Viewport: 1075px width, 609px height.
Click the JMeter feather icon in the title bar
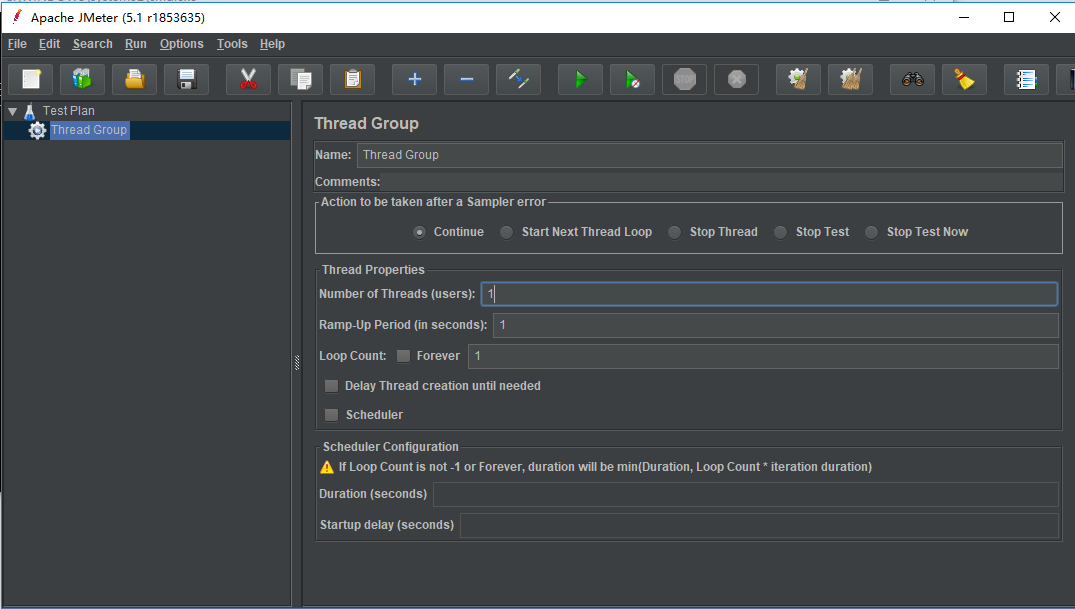coord(17,16)
